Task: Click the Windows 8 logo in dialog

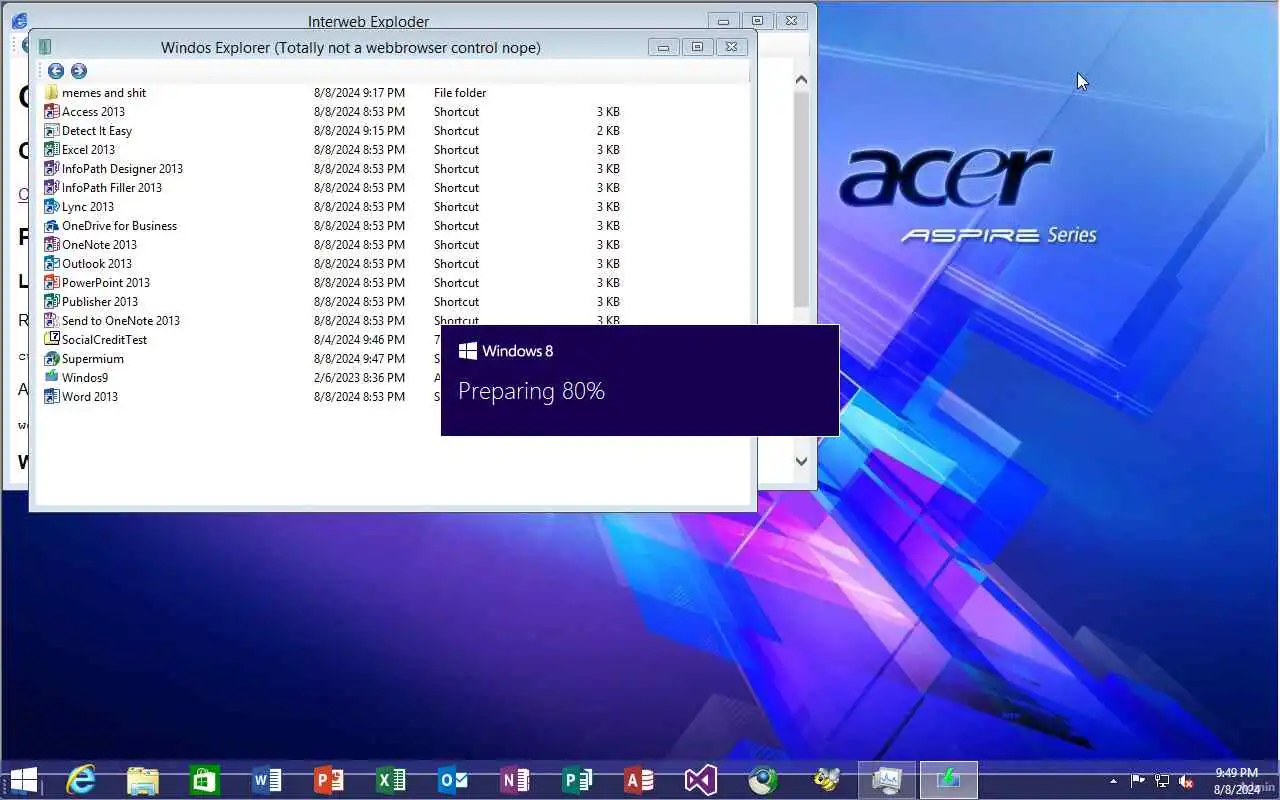Action: click(x=467, y=351)
